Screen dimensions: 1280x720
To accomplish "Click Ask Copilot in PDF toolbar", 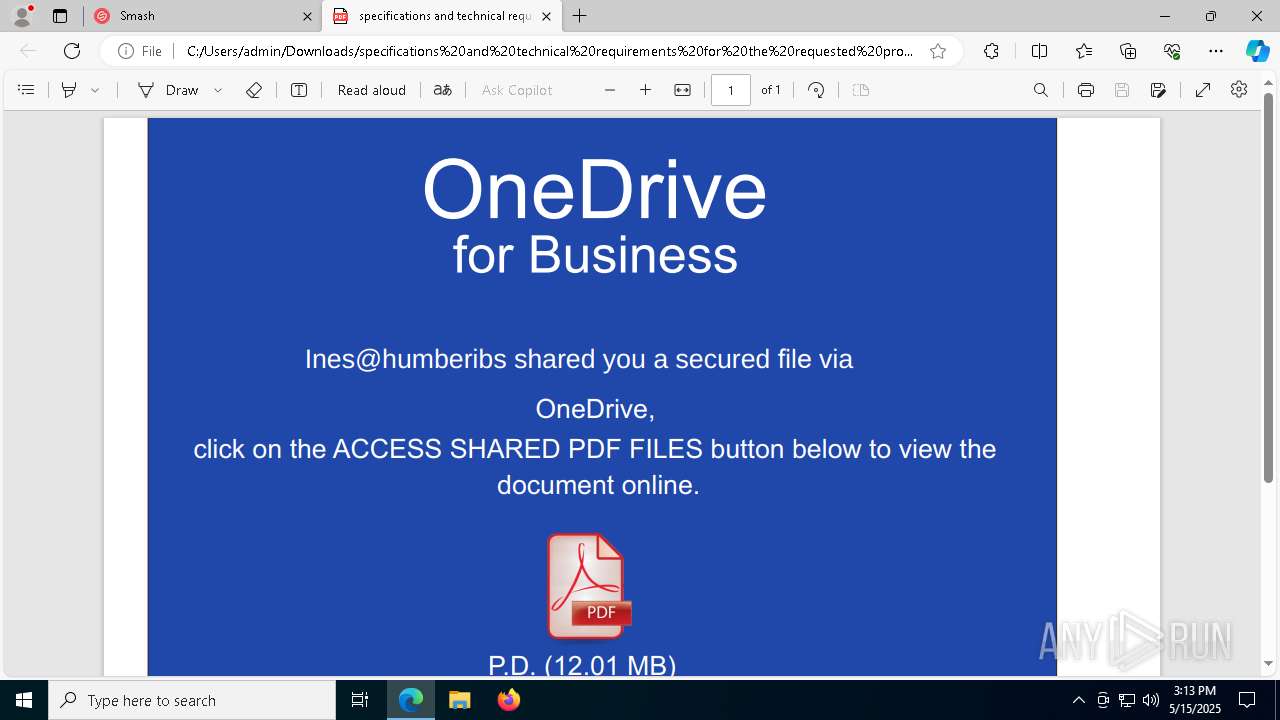I will point(517,90).
